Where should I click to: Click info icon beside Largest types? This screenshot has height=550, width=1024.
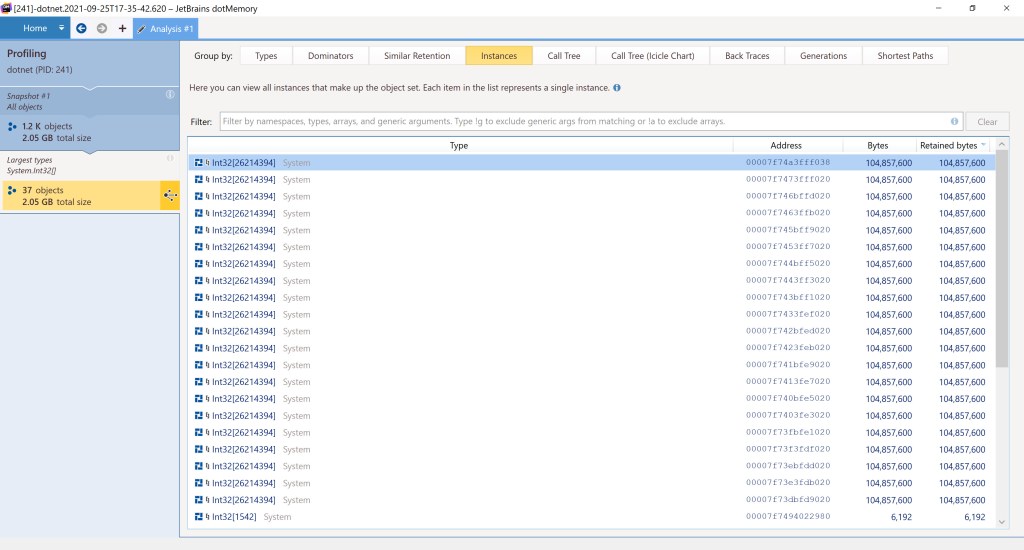pos(169,158)
